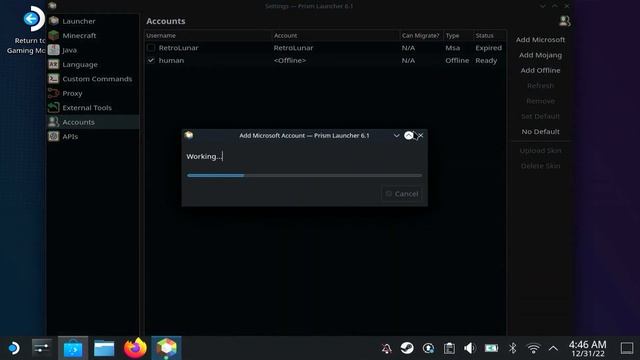Image resolution: width=640 pixels, height=360 pixels.
Task: Cancel the Add Microsoft Account dialog
Action: click(x=402, y=194)
